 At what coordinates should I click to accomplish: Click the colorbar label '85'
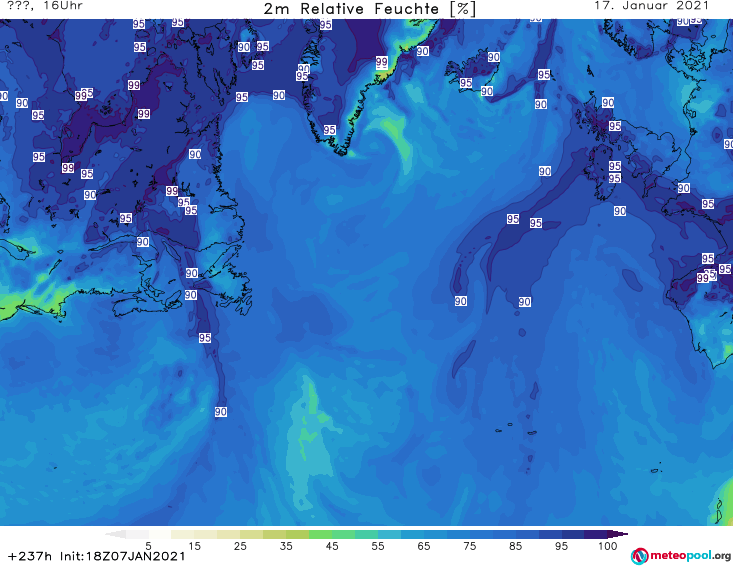click(516, 546)
